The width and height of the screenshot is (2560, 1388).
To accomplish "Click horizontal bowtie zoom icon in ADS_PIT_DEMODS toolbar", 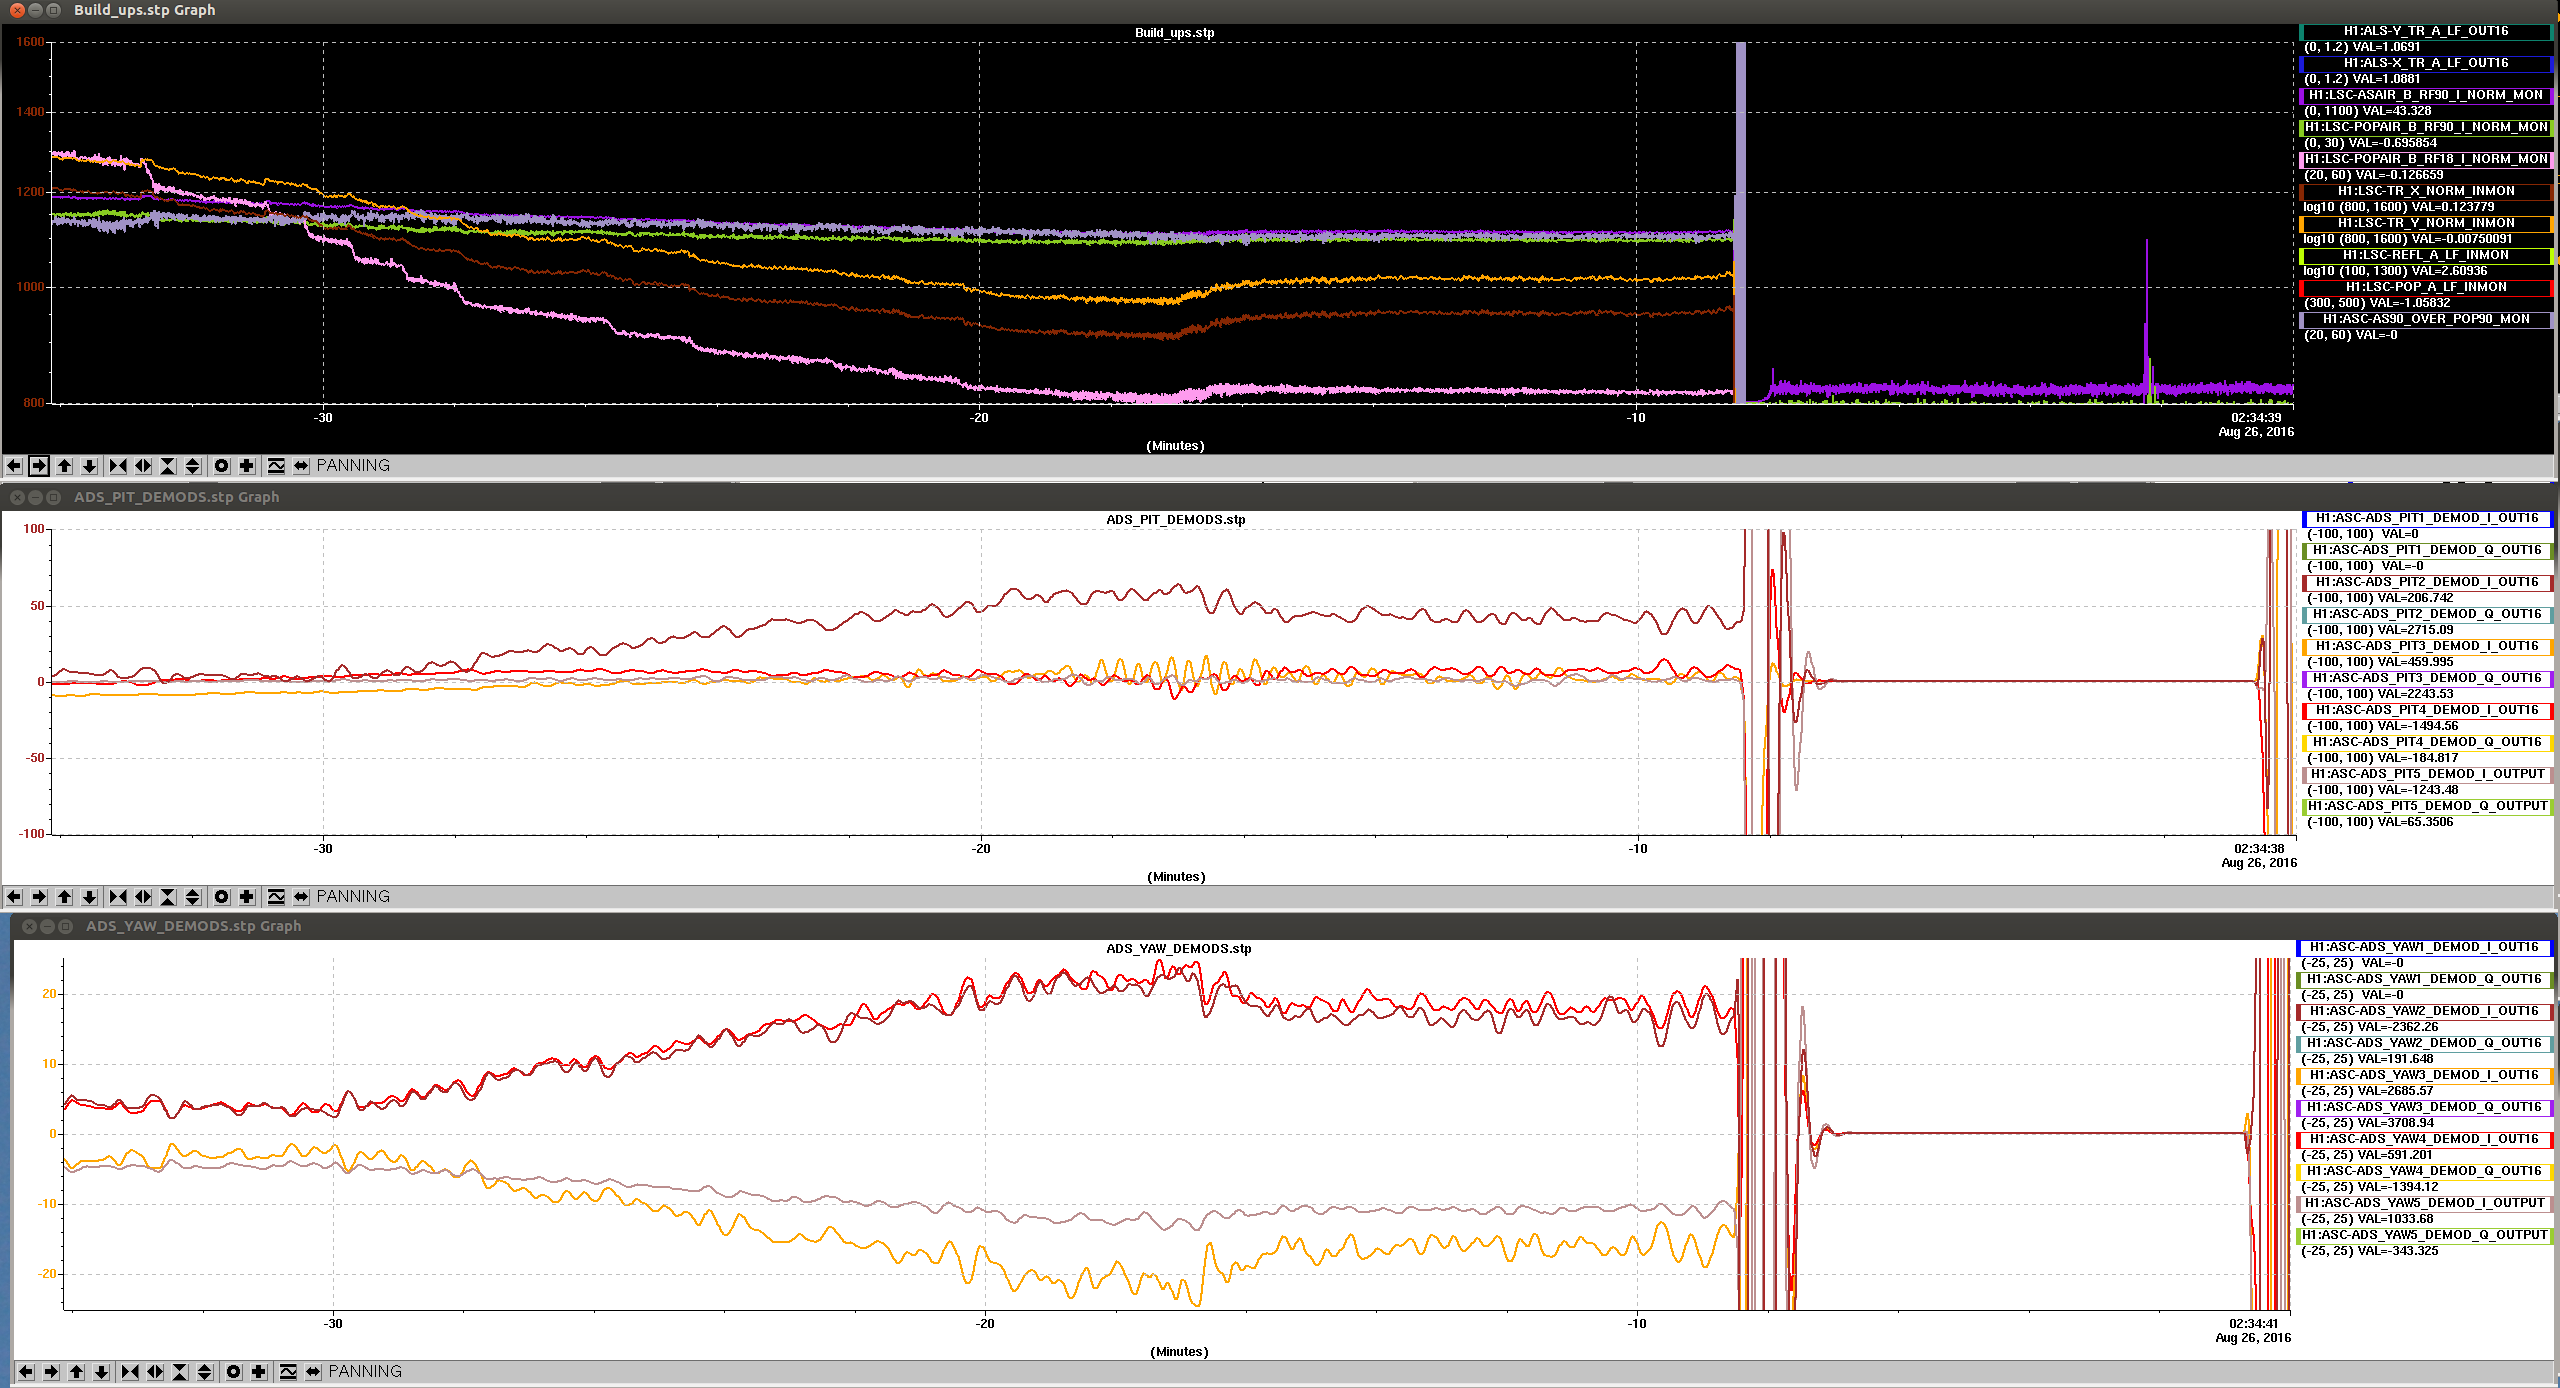I will point(118,897).
